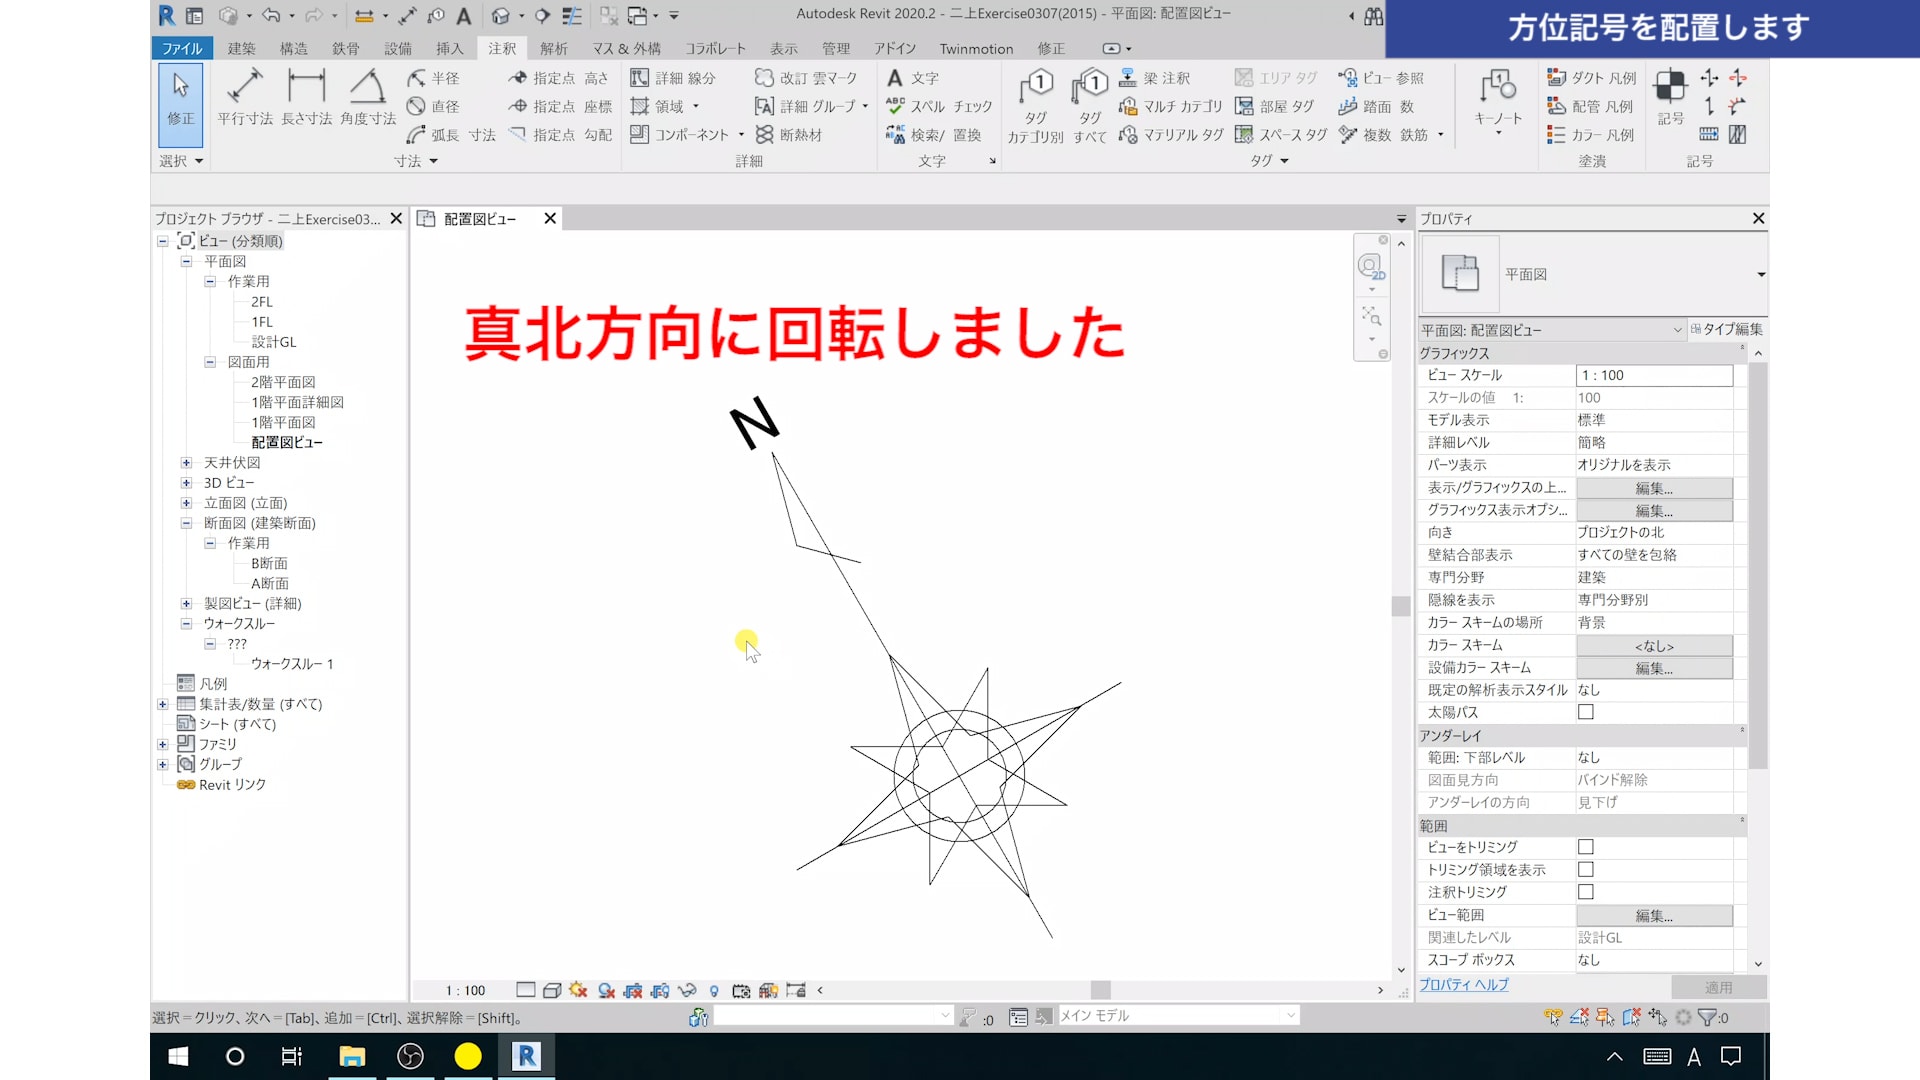Expand the 天井伏図 tree node
Screen dimensions: 1920x1080
click(x=186, y=463)
